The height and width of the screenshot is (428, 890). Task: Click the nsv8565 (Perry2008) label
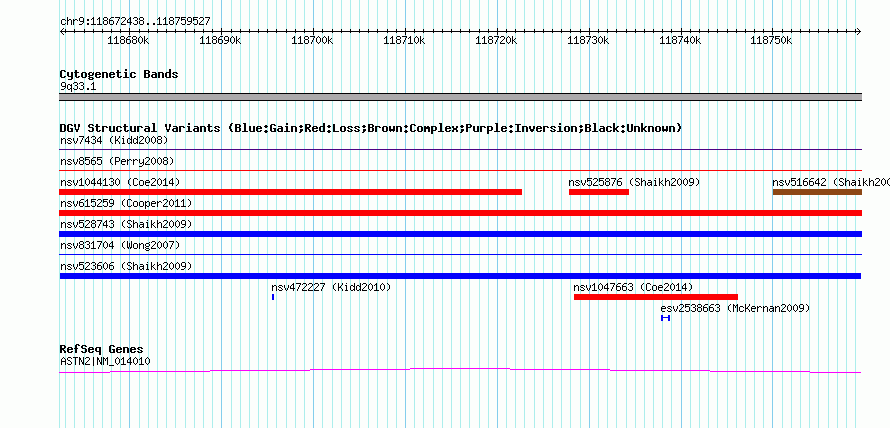117,161
